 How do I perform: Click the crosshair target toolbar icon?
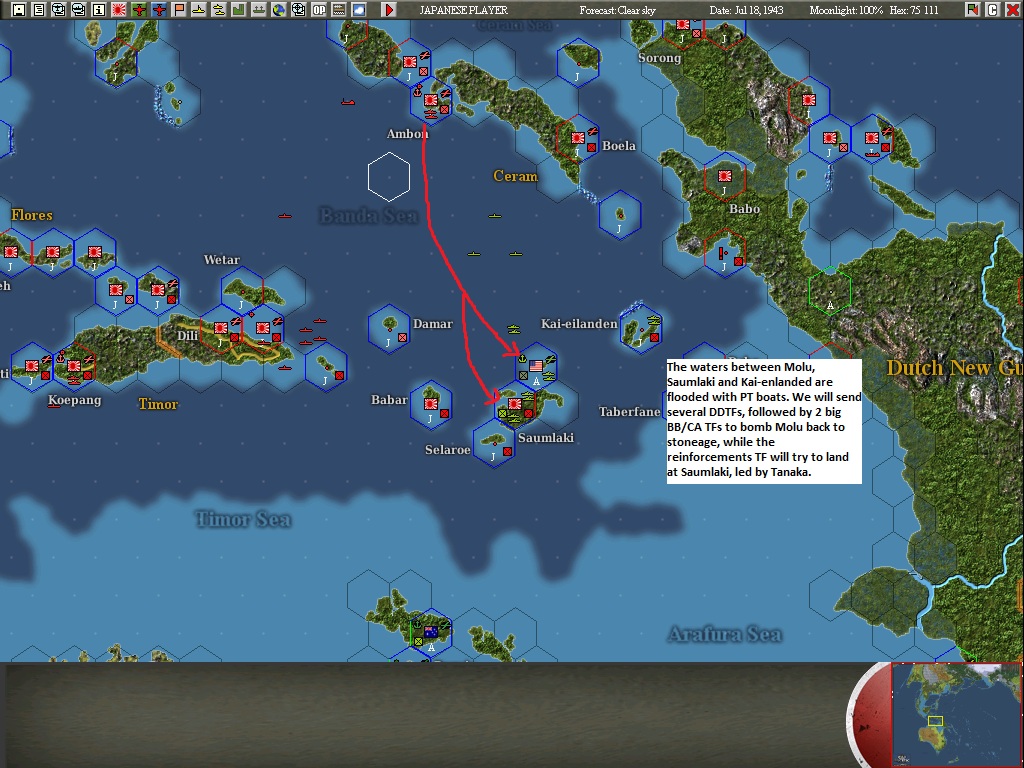tap(298, 10)
